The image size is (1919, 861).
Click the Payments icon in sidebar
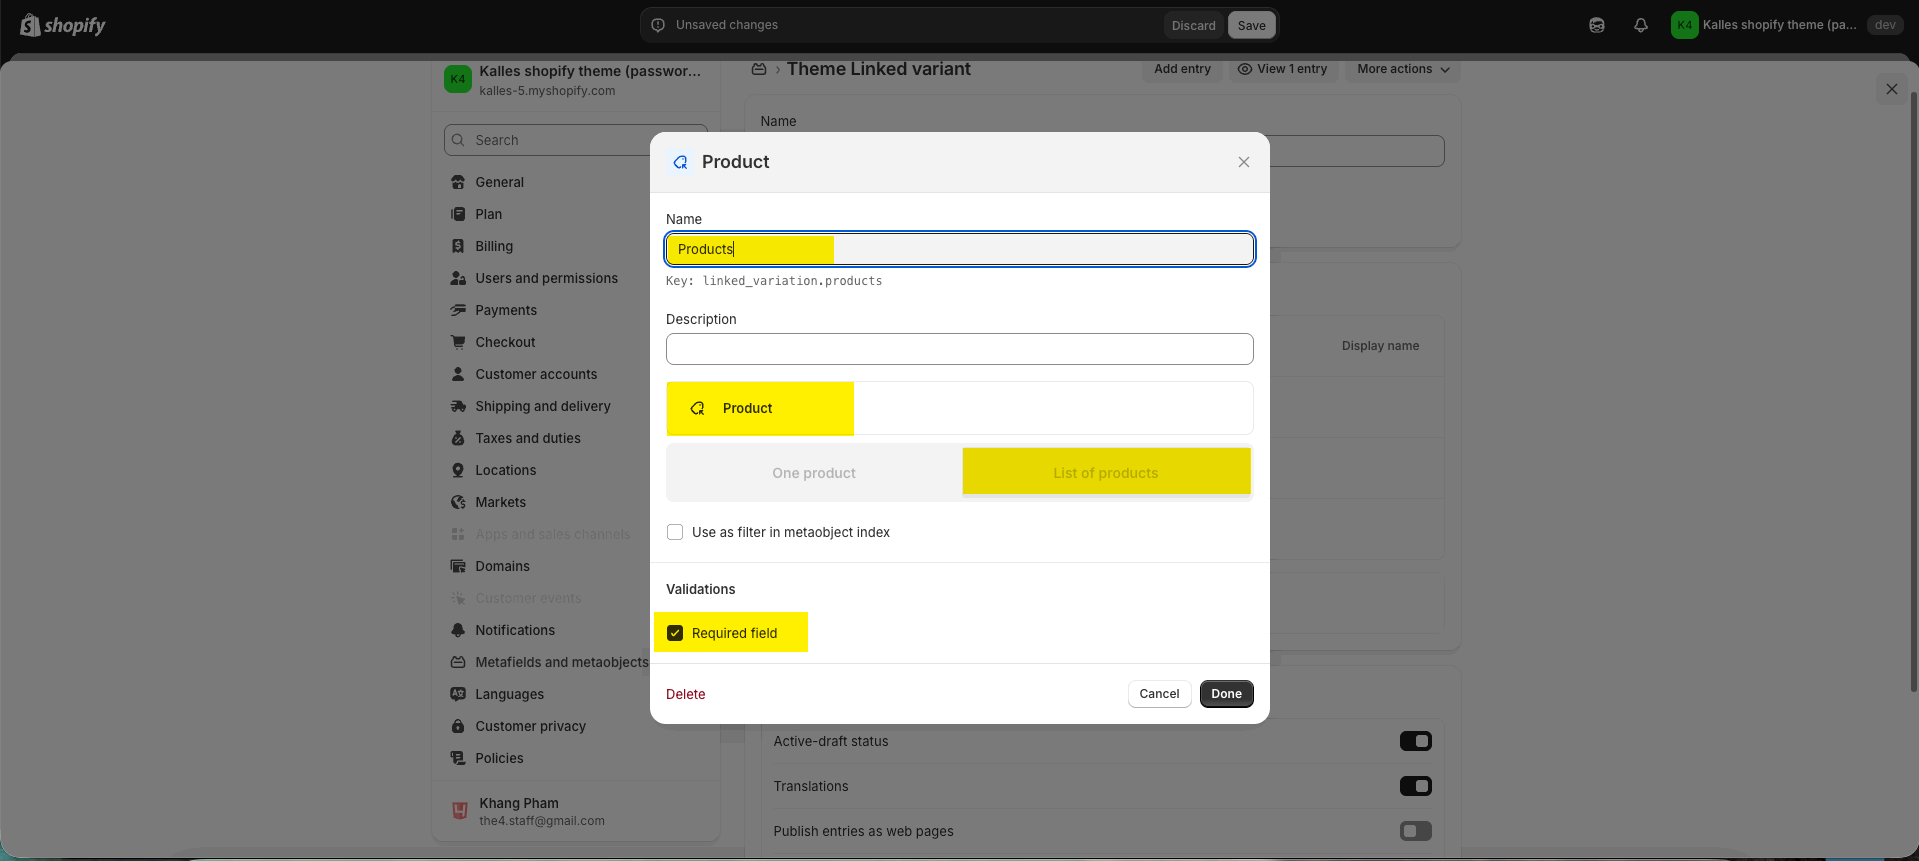coord(458,310)
